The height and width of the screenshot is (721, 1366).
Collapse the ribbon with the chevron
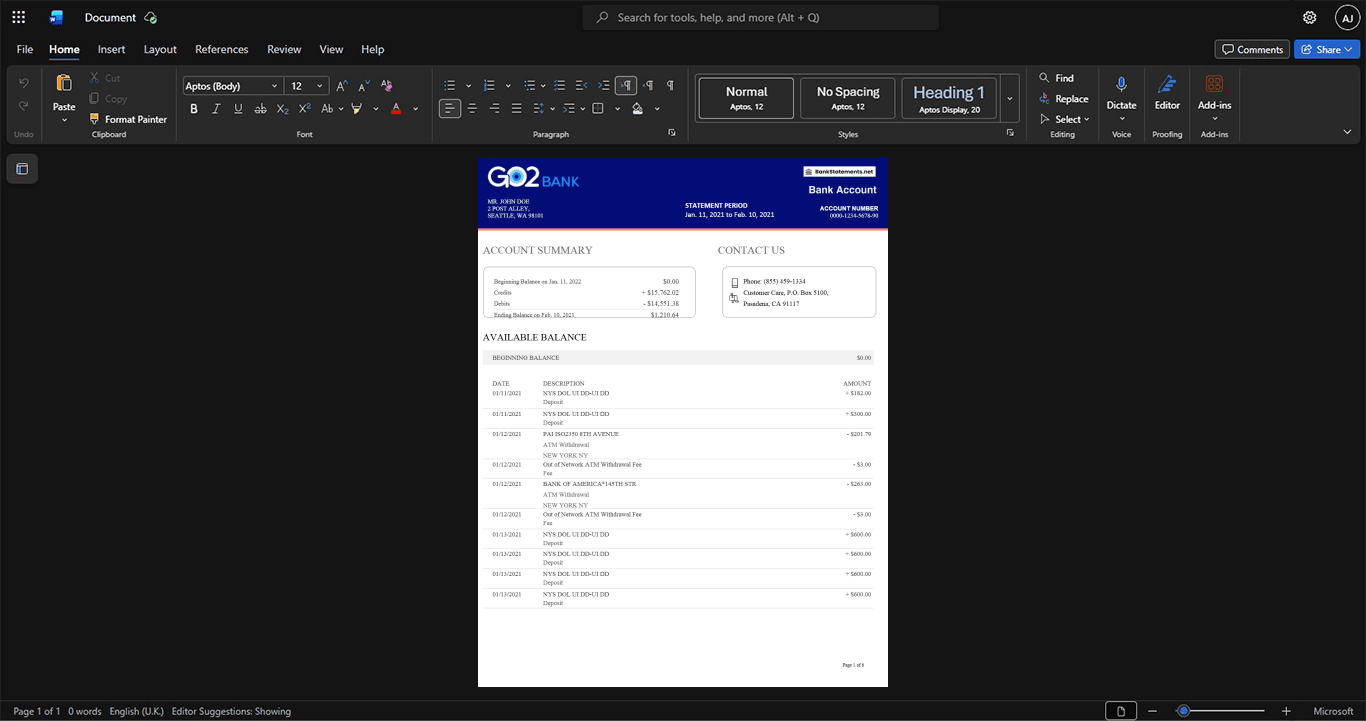coord(1347,132)
